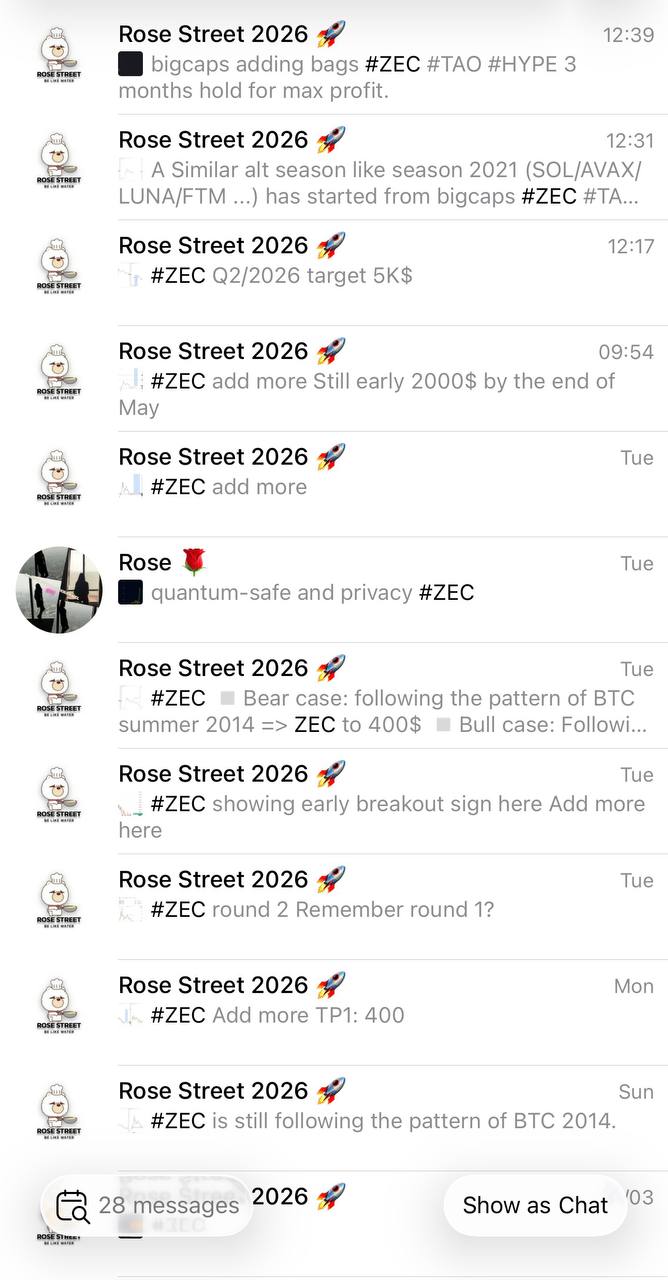This screenshot has height=1280, width=668.
Task: Tap Rose profile photo avatar
Action: (59, 590)
